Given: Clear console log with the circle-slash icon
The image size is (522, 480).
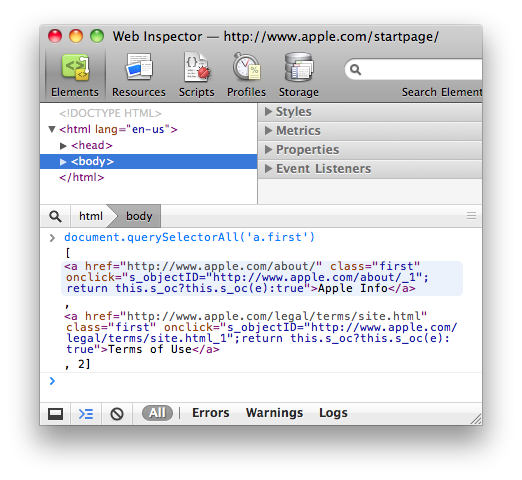Looking at the screenshot, I should click(117, 414).
